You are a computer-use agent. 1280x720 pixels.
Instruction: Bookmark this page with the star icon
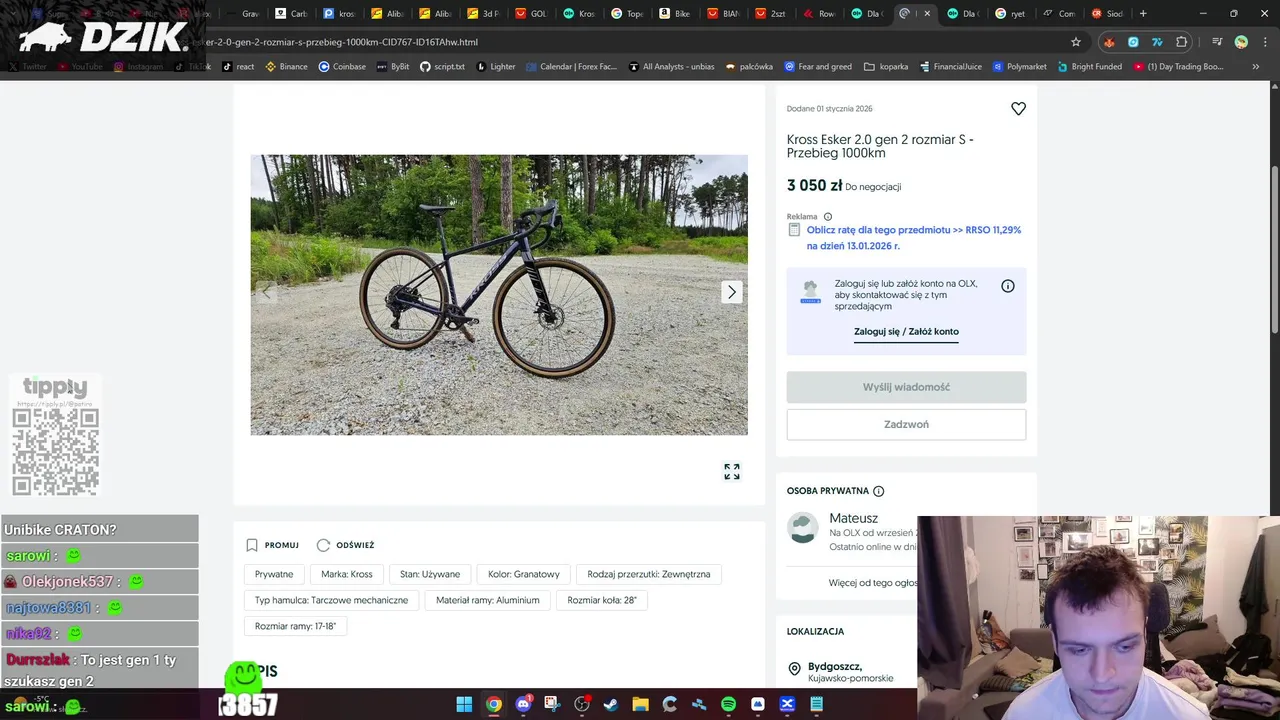tap(1076, 42)
